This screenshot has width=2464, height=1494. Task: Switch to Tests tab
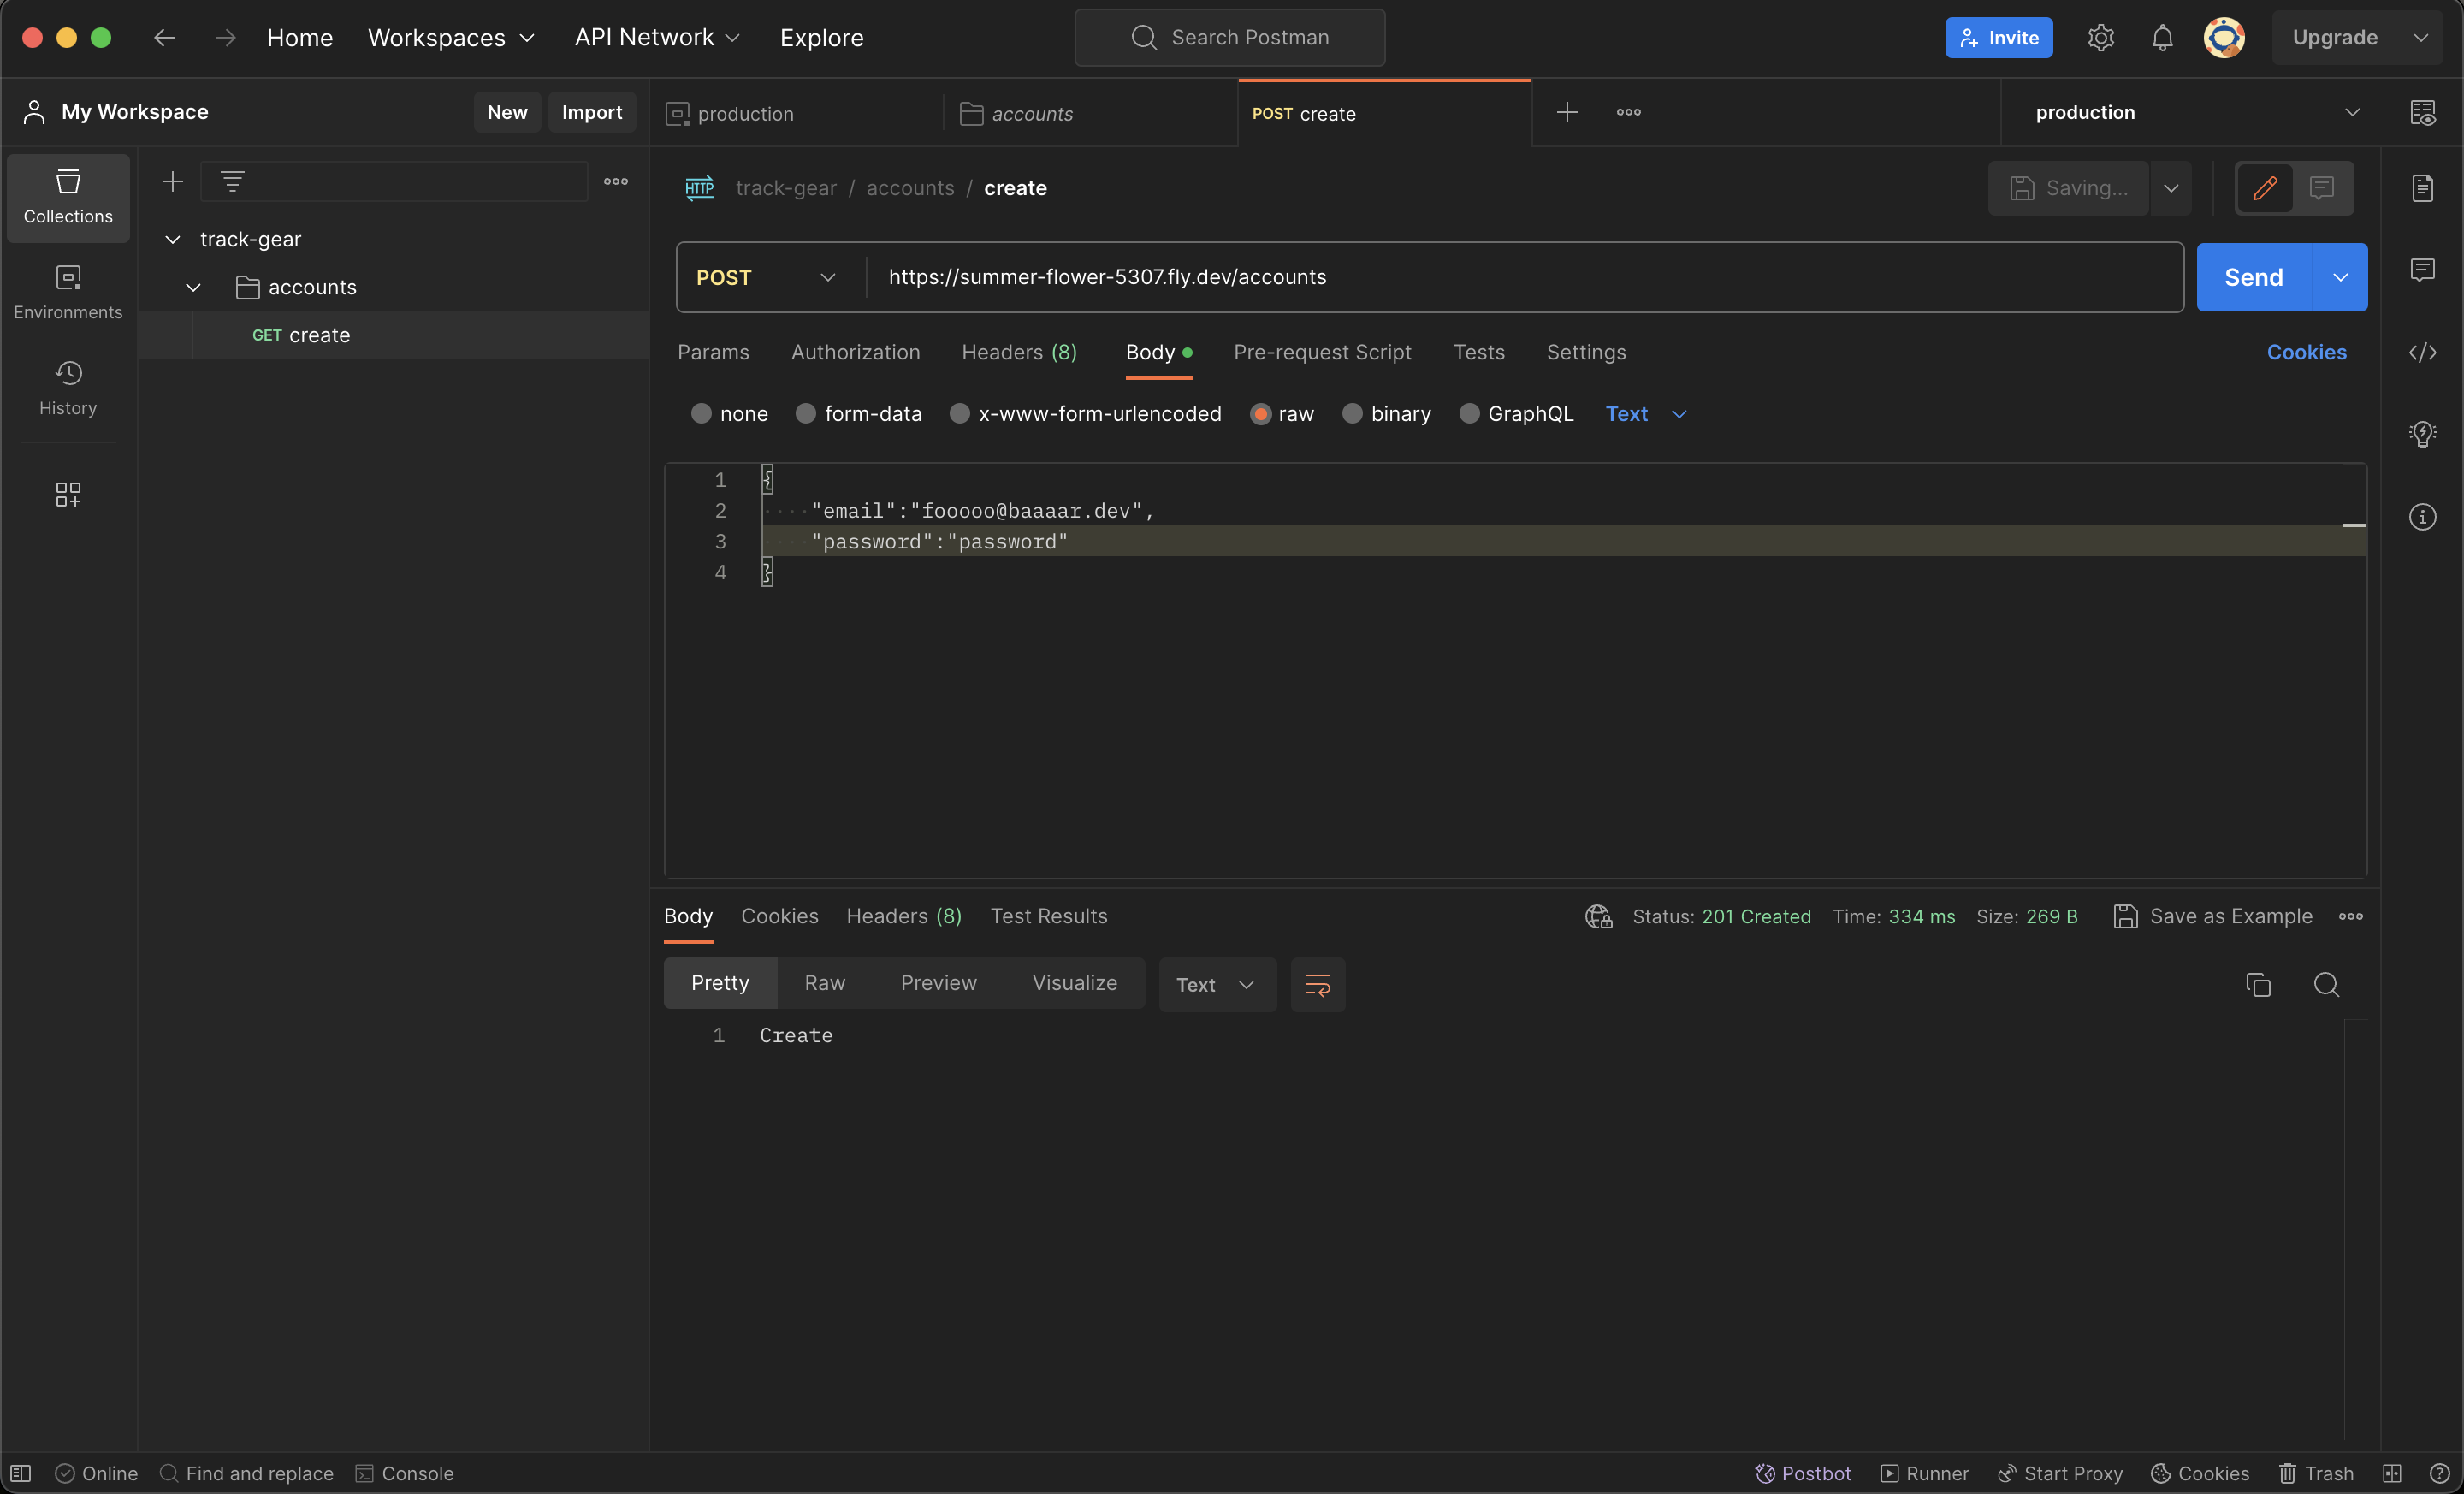pyautogui.click(x=1478, y=352)
